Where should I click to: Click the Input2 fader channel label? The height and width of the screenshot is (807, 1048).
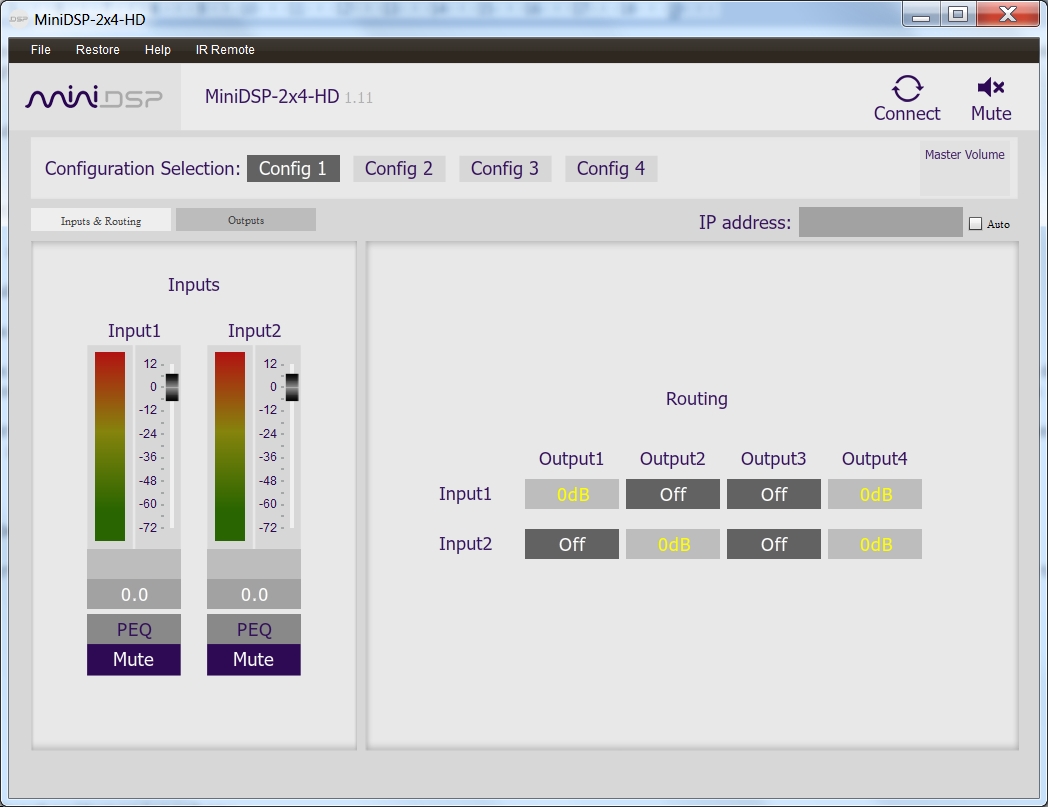tap(255, 331)
